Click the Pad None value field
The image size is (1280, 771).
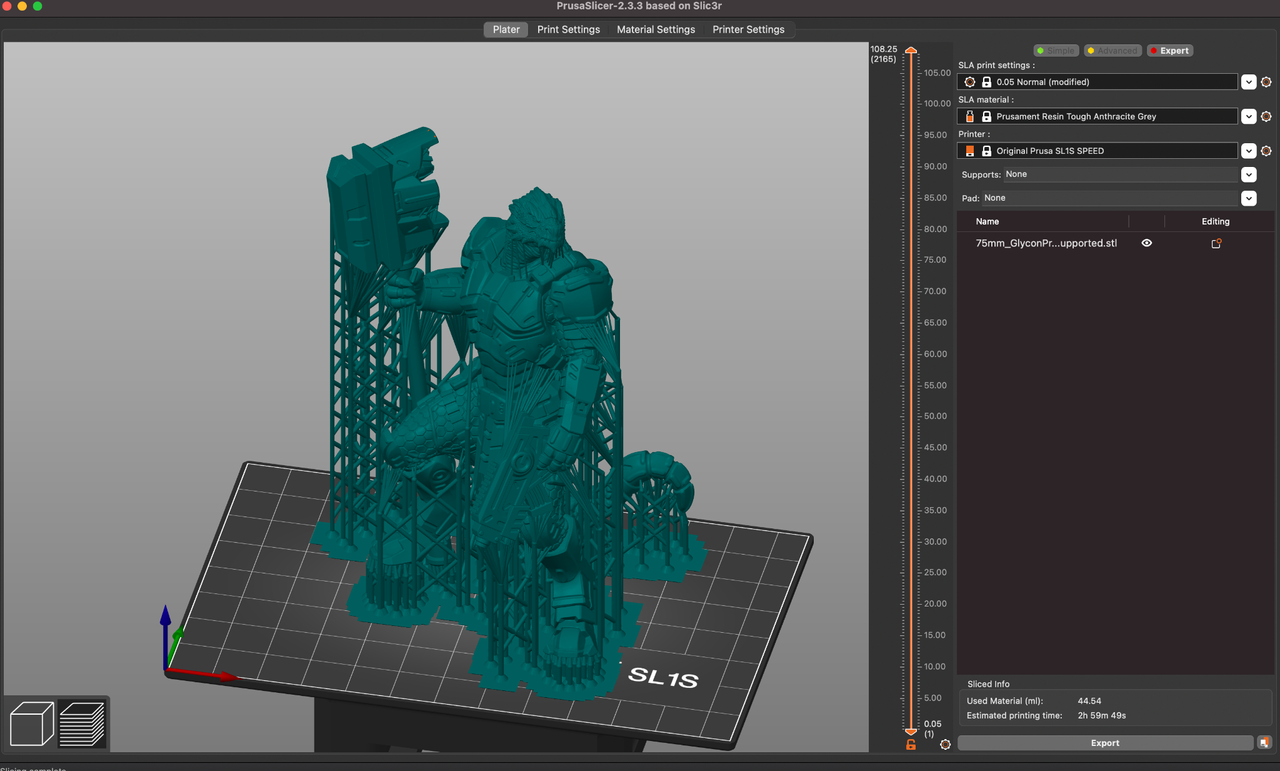tap(1110, 198)
